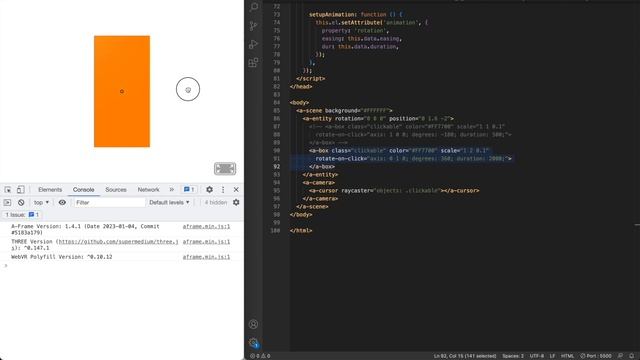Click the a-cursor raycaster code line
Screen dimensions: 640x360
pos(394,191)
